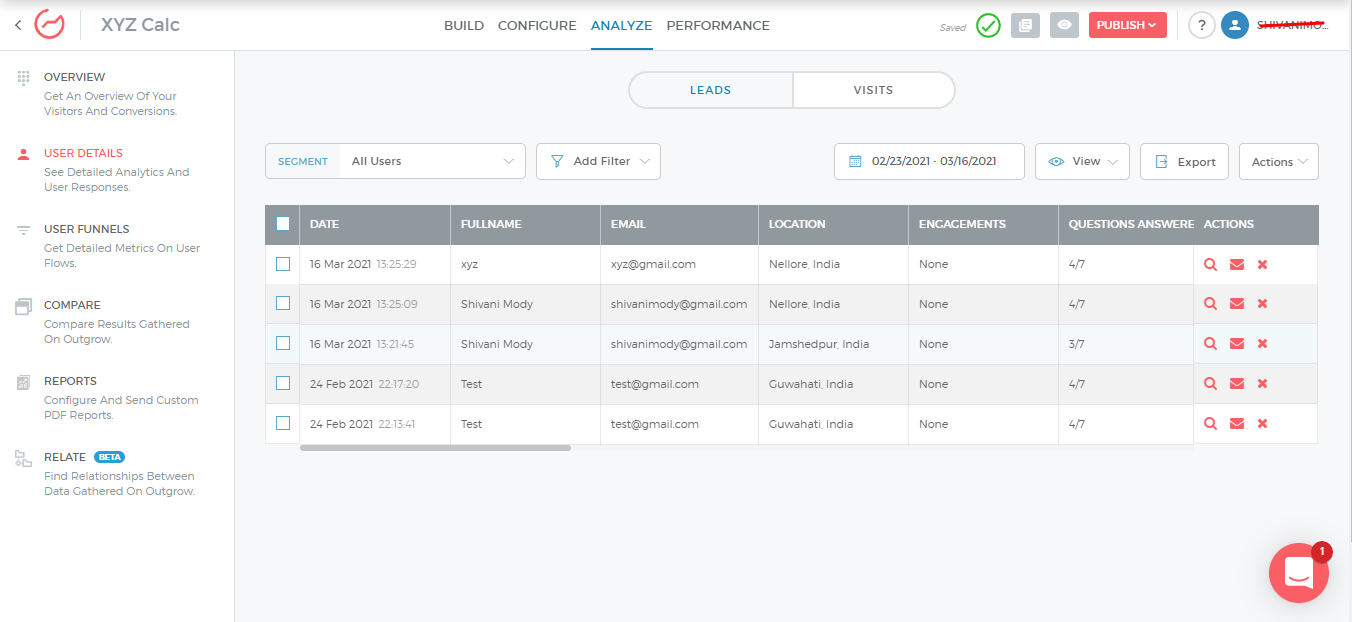This screenshot has width=1352, height=622.
Task: Click the Reports sidebar label
Action: tap(70, 381)
